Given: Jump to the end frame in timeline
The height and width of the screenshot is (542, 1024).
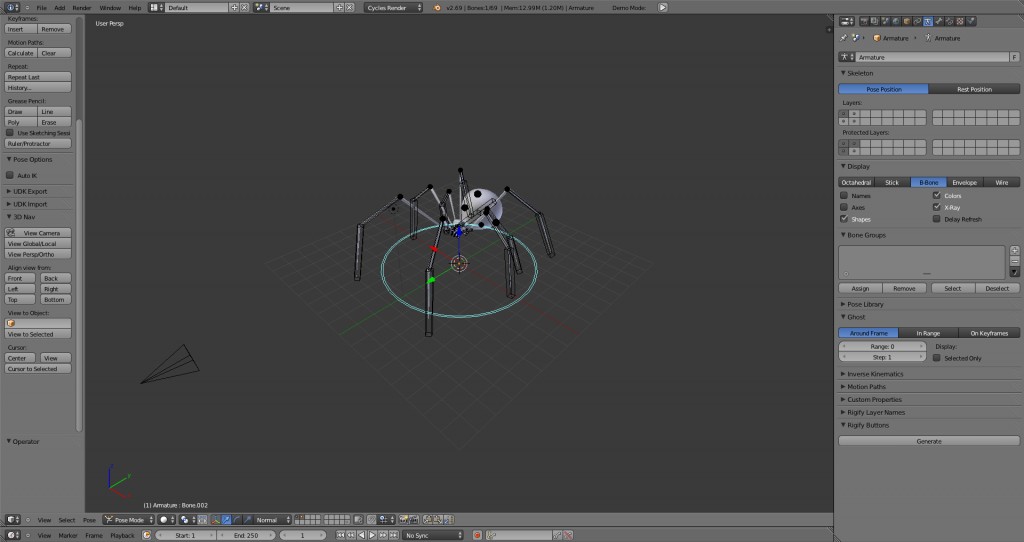Looking at the screenshot, I should [393, 535].
